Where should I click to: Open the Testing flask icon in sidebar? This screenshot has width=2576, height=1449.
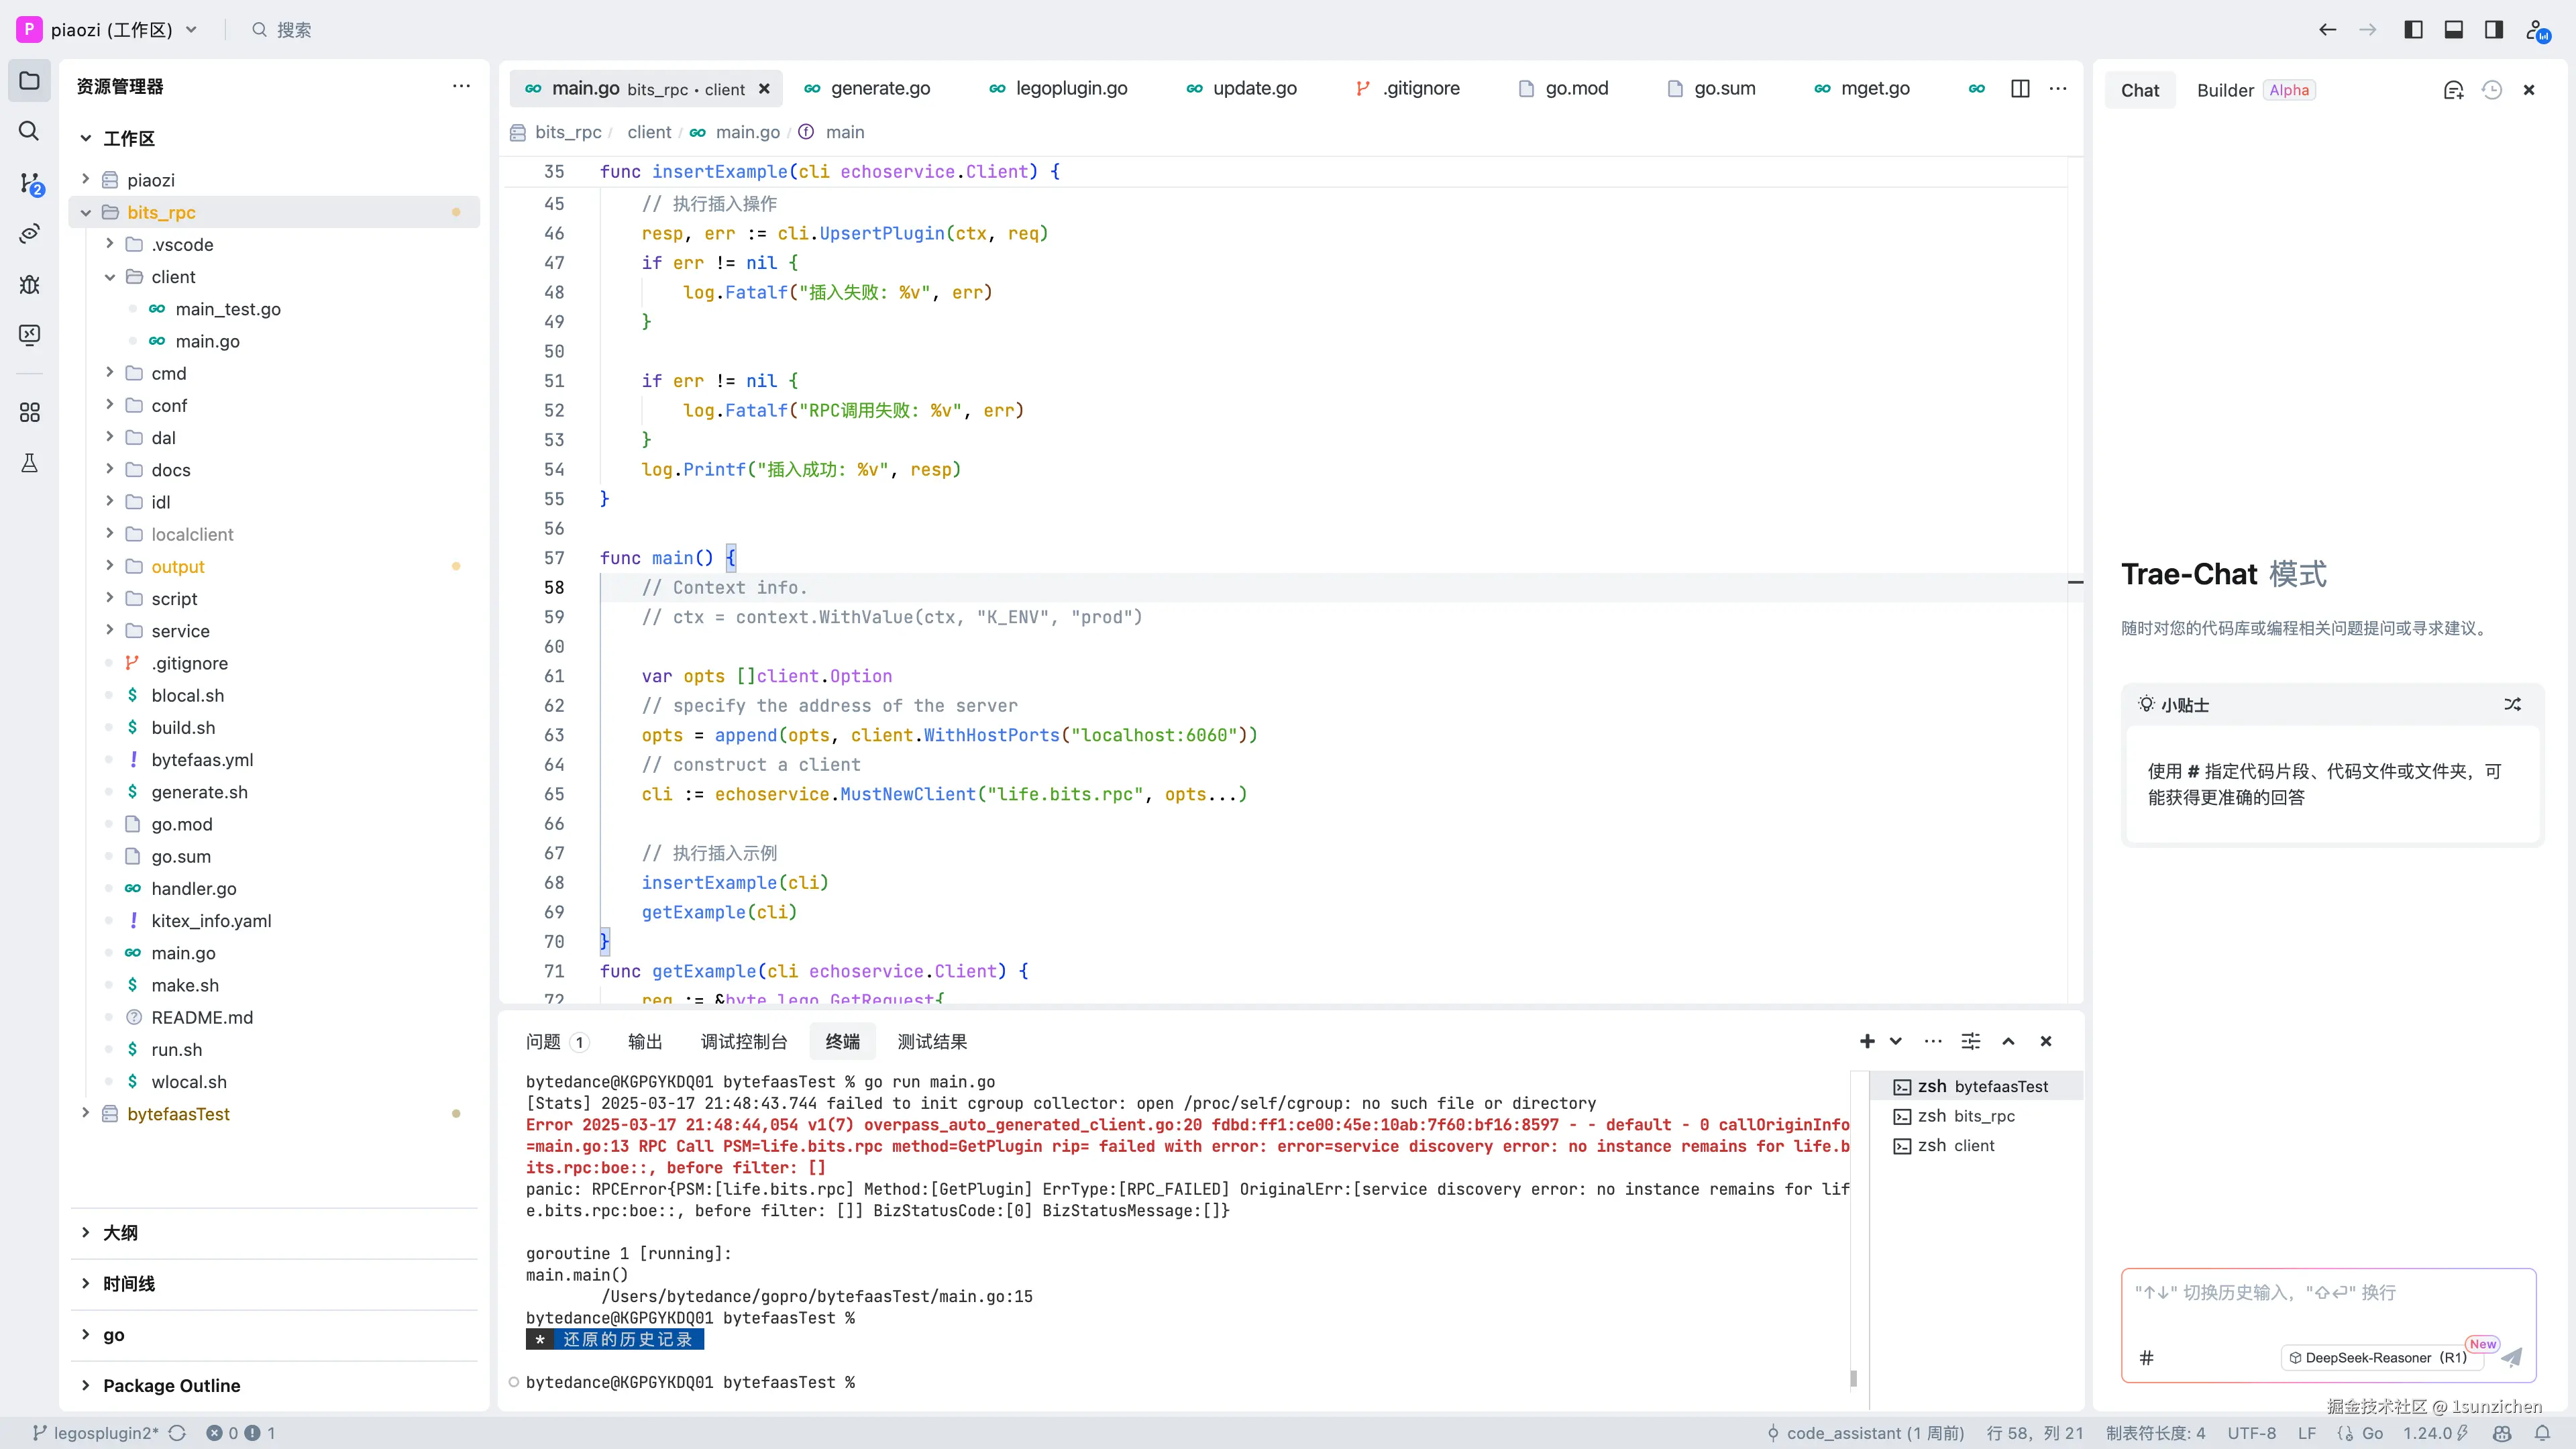29,463
